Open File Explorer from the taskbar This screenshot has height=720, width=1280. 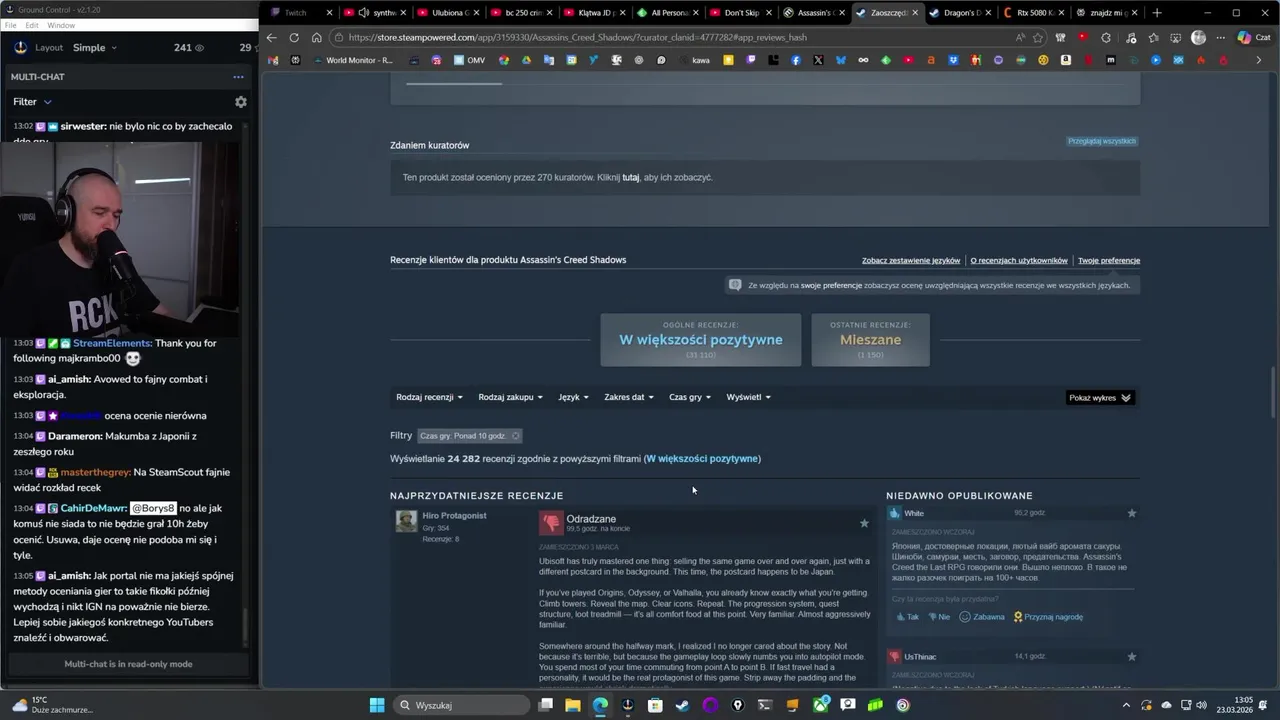click(573, 705)
